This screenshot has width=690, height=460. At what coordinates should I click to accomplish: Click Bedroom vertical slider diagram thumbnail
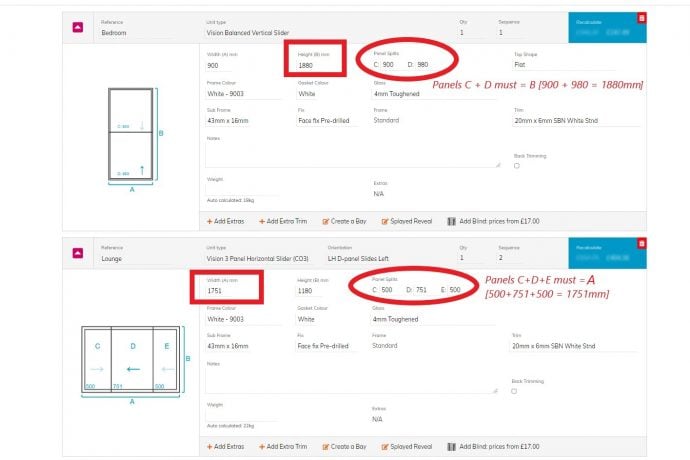[133, 135]
